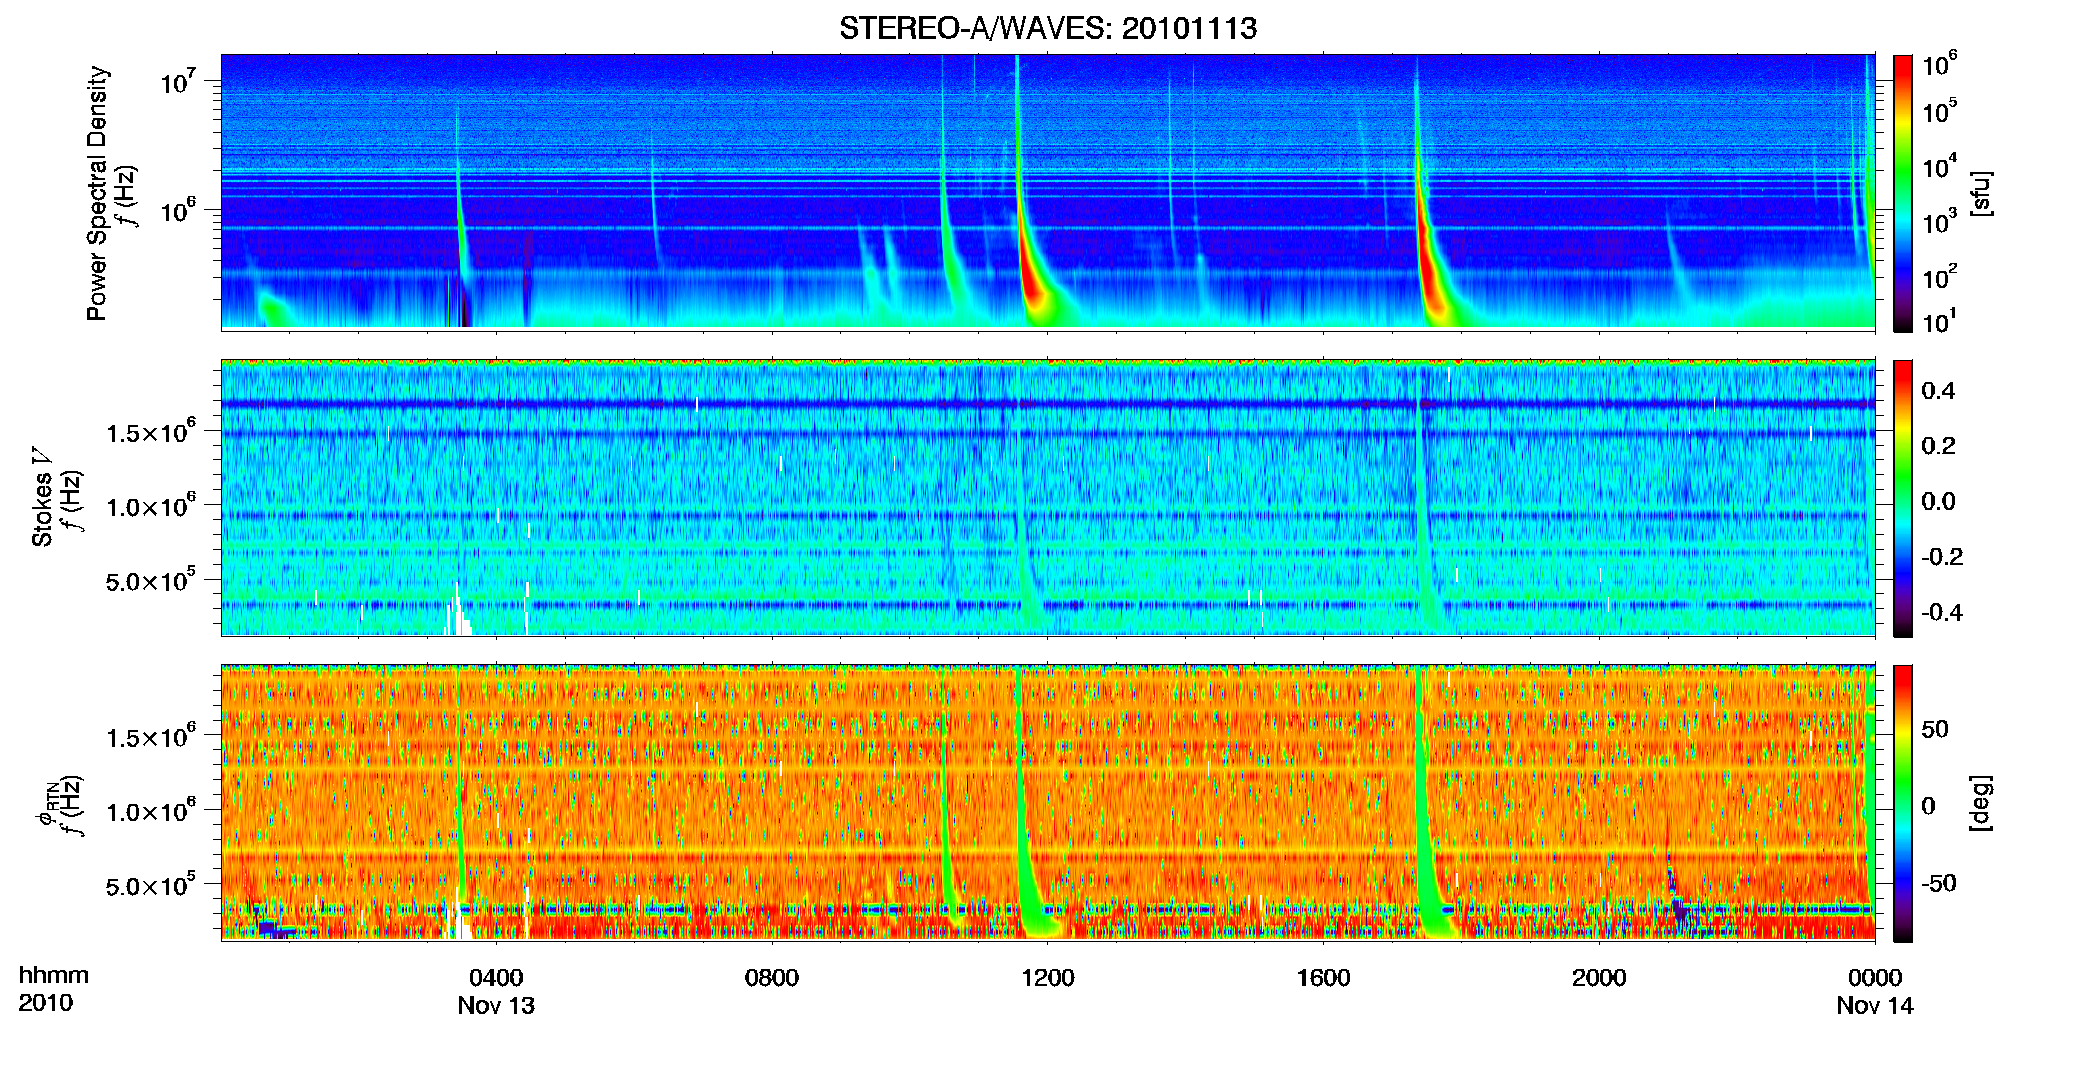Click the 2010 year label
The width and height of the screenshot is (2096, 1080).
[x=46, y=1003]
